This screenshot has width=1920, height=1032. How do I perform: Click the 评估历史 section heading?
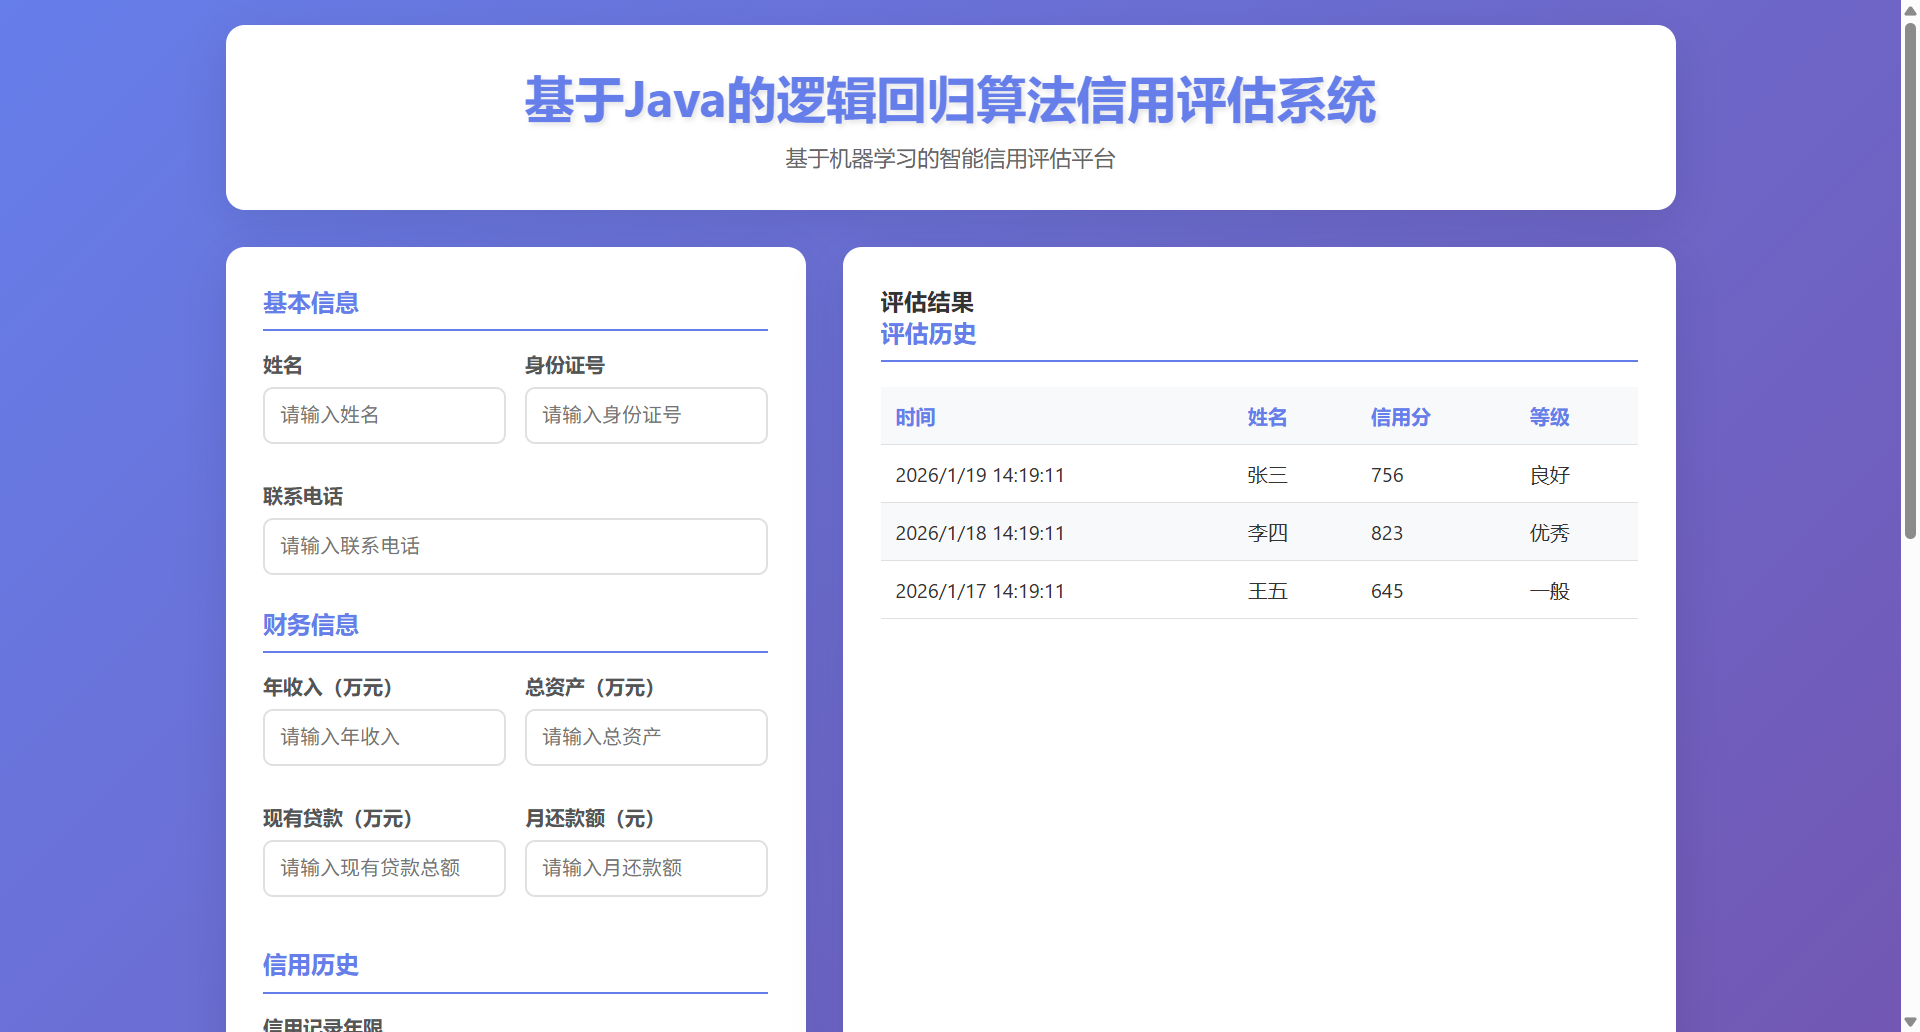pyautogui.click(x=928, y=334)
